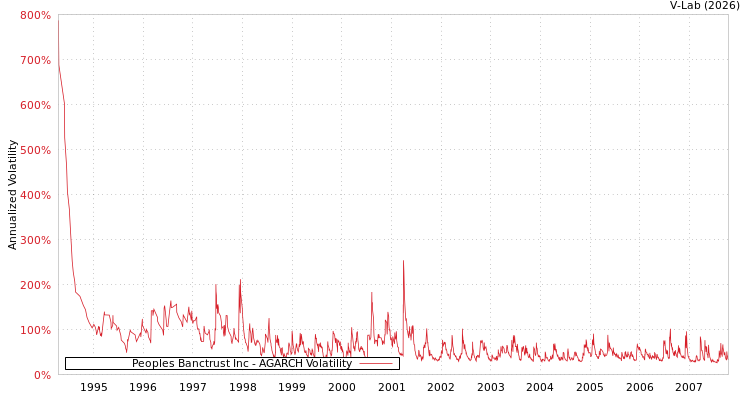Click the 1997 x-axis label
This screenshot has width=750, height=400.
point(193,387)
